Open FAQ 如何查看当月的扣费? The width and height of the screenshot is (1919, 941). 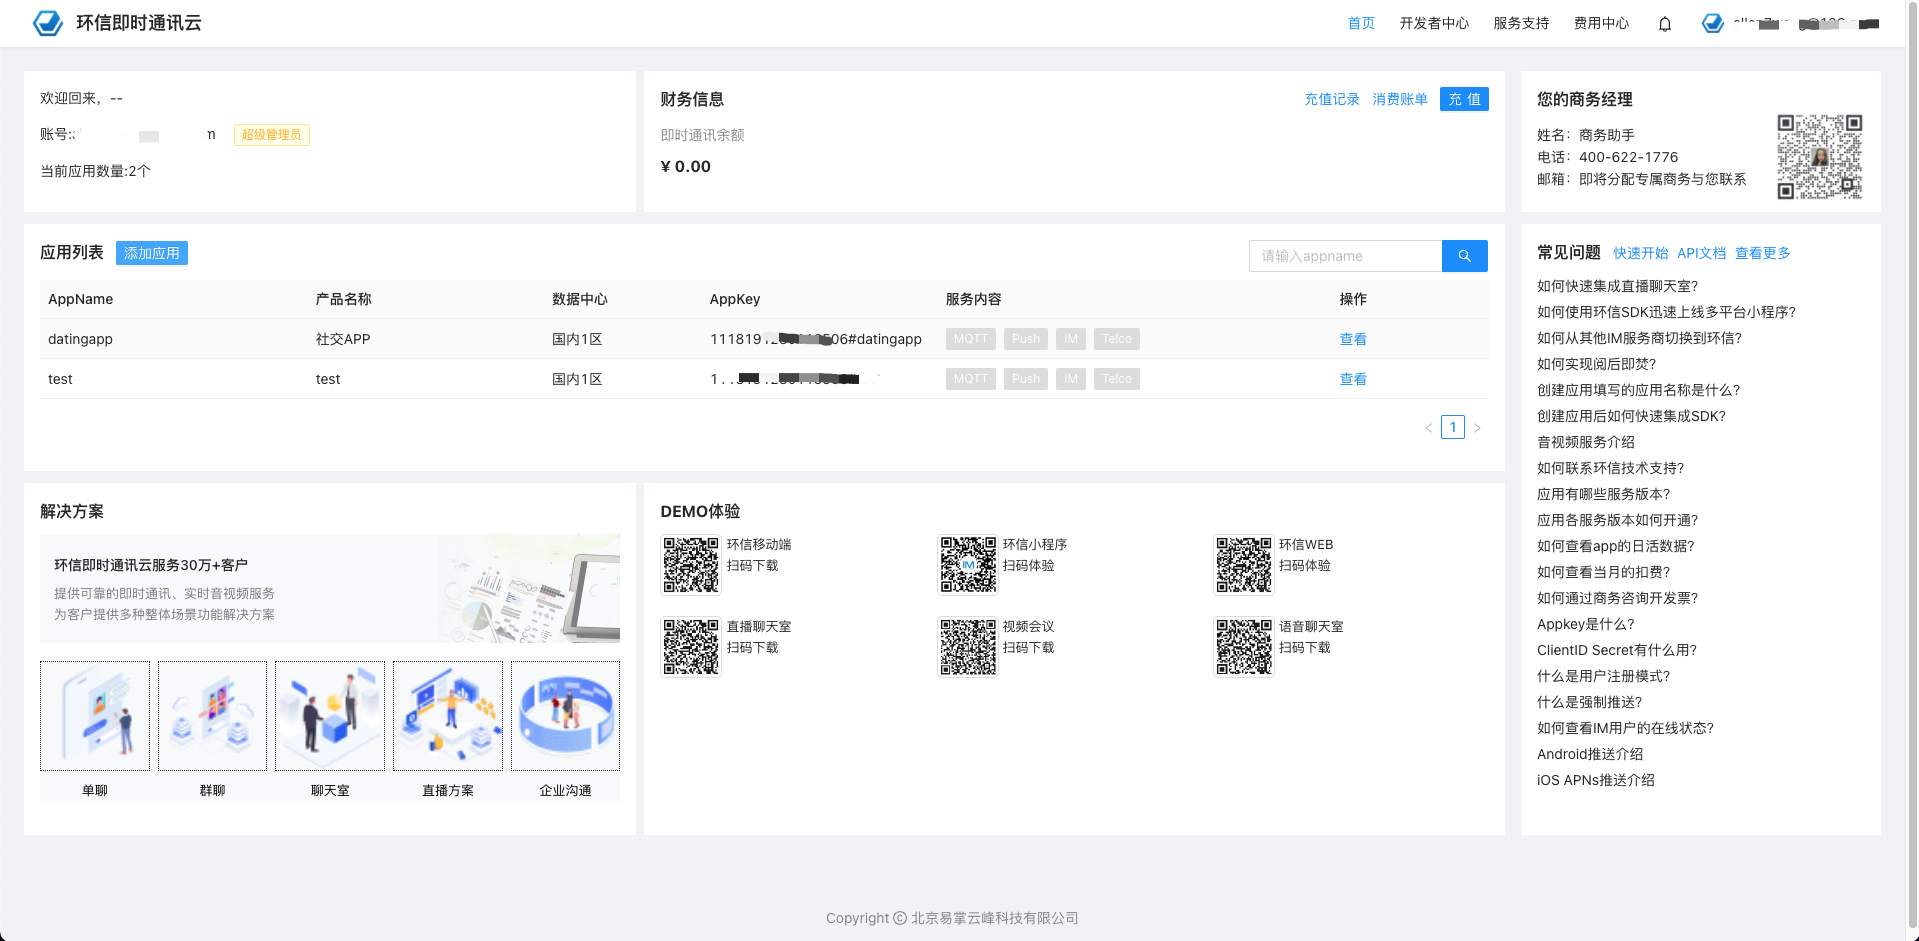click(1603, 572)
